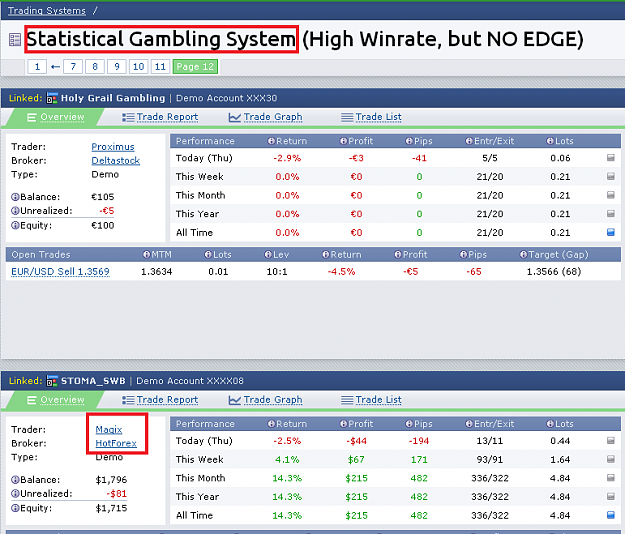Click MTM info icon in Open Trades header
625x534 pixels.
click(x=147, y=255)
